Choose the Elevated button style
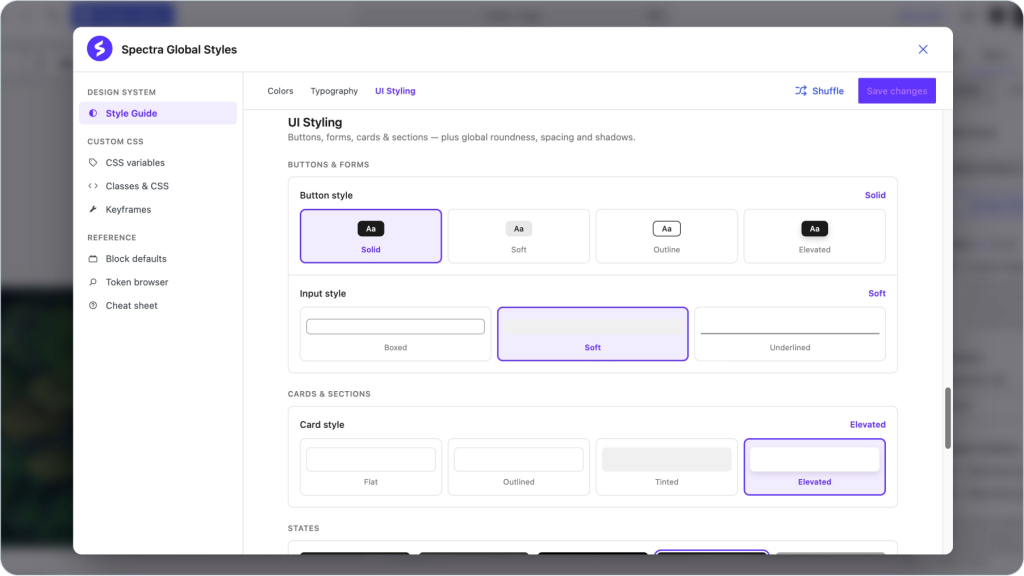1024x576 pixels. [x=814, y=236]
